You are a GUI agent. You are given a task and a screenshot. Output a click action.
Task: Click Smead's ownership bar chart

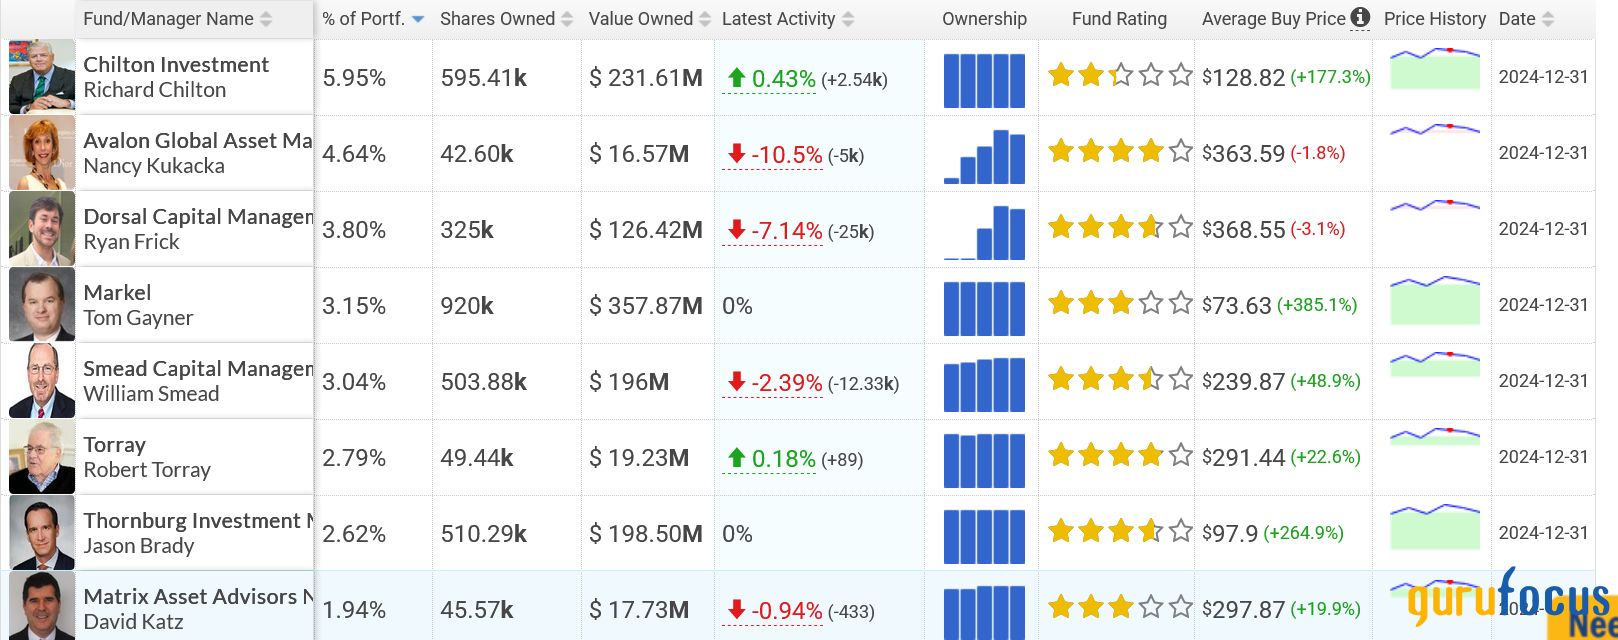click(984, 384)
